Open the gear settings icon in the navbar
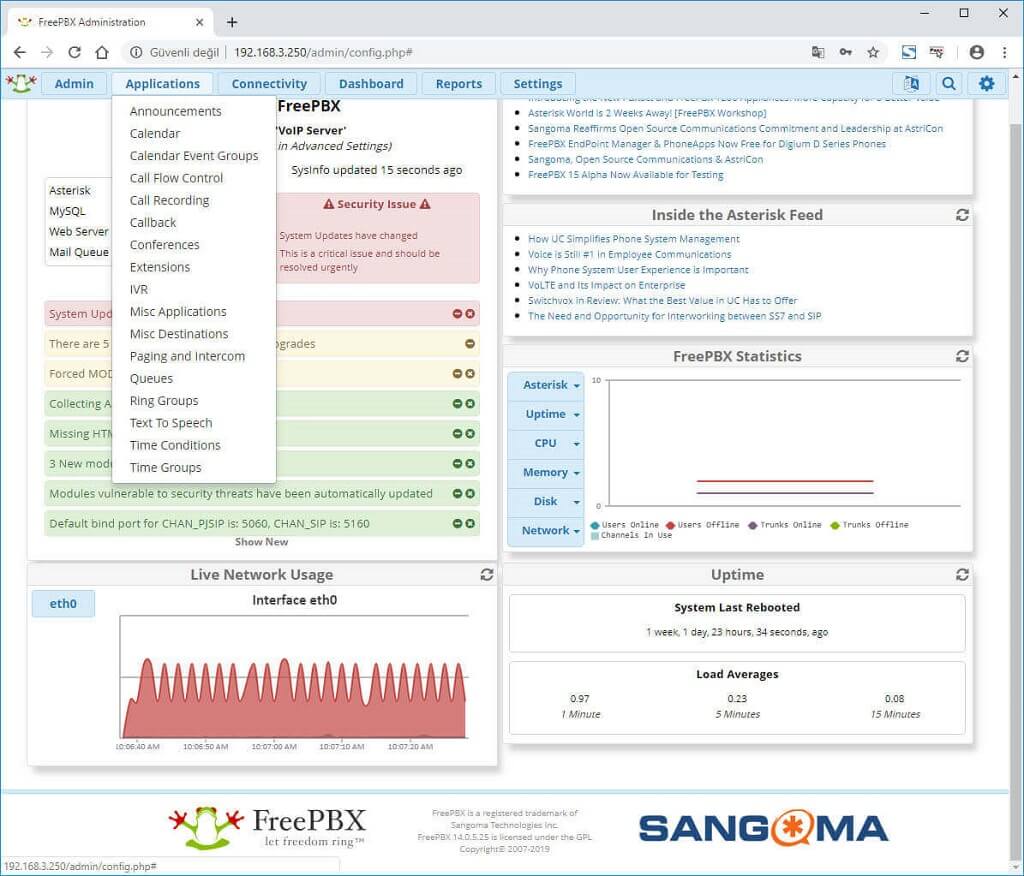Screen dimensions: 1024x876 987,83
